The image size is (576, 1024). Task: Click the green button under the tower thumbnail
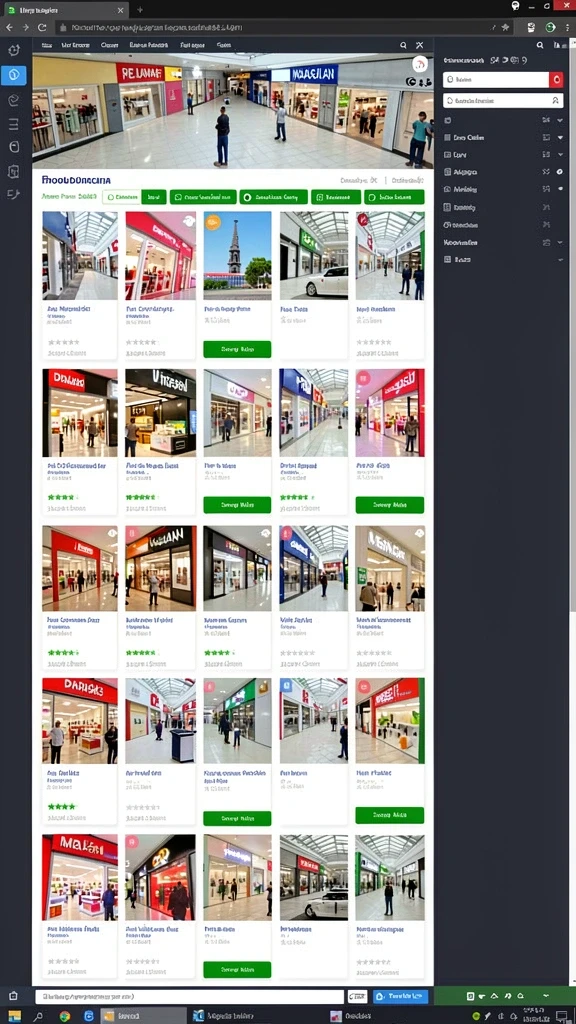point(237,349)
